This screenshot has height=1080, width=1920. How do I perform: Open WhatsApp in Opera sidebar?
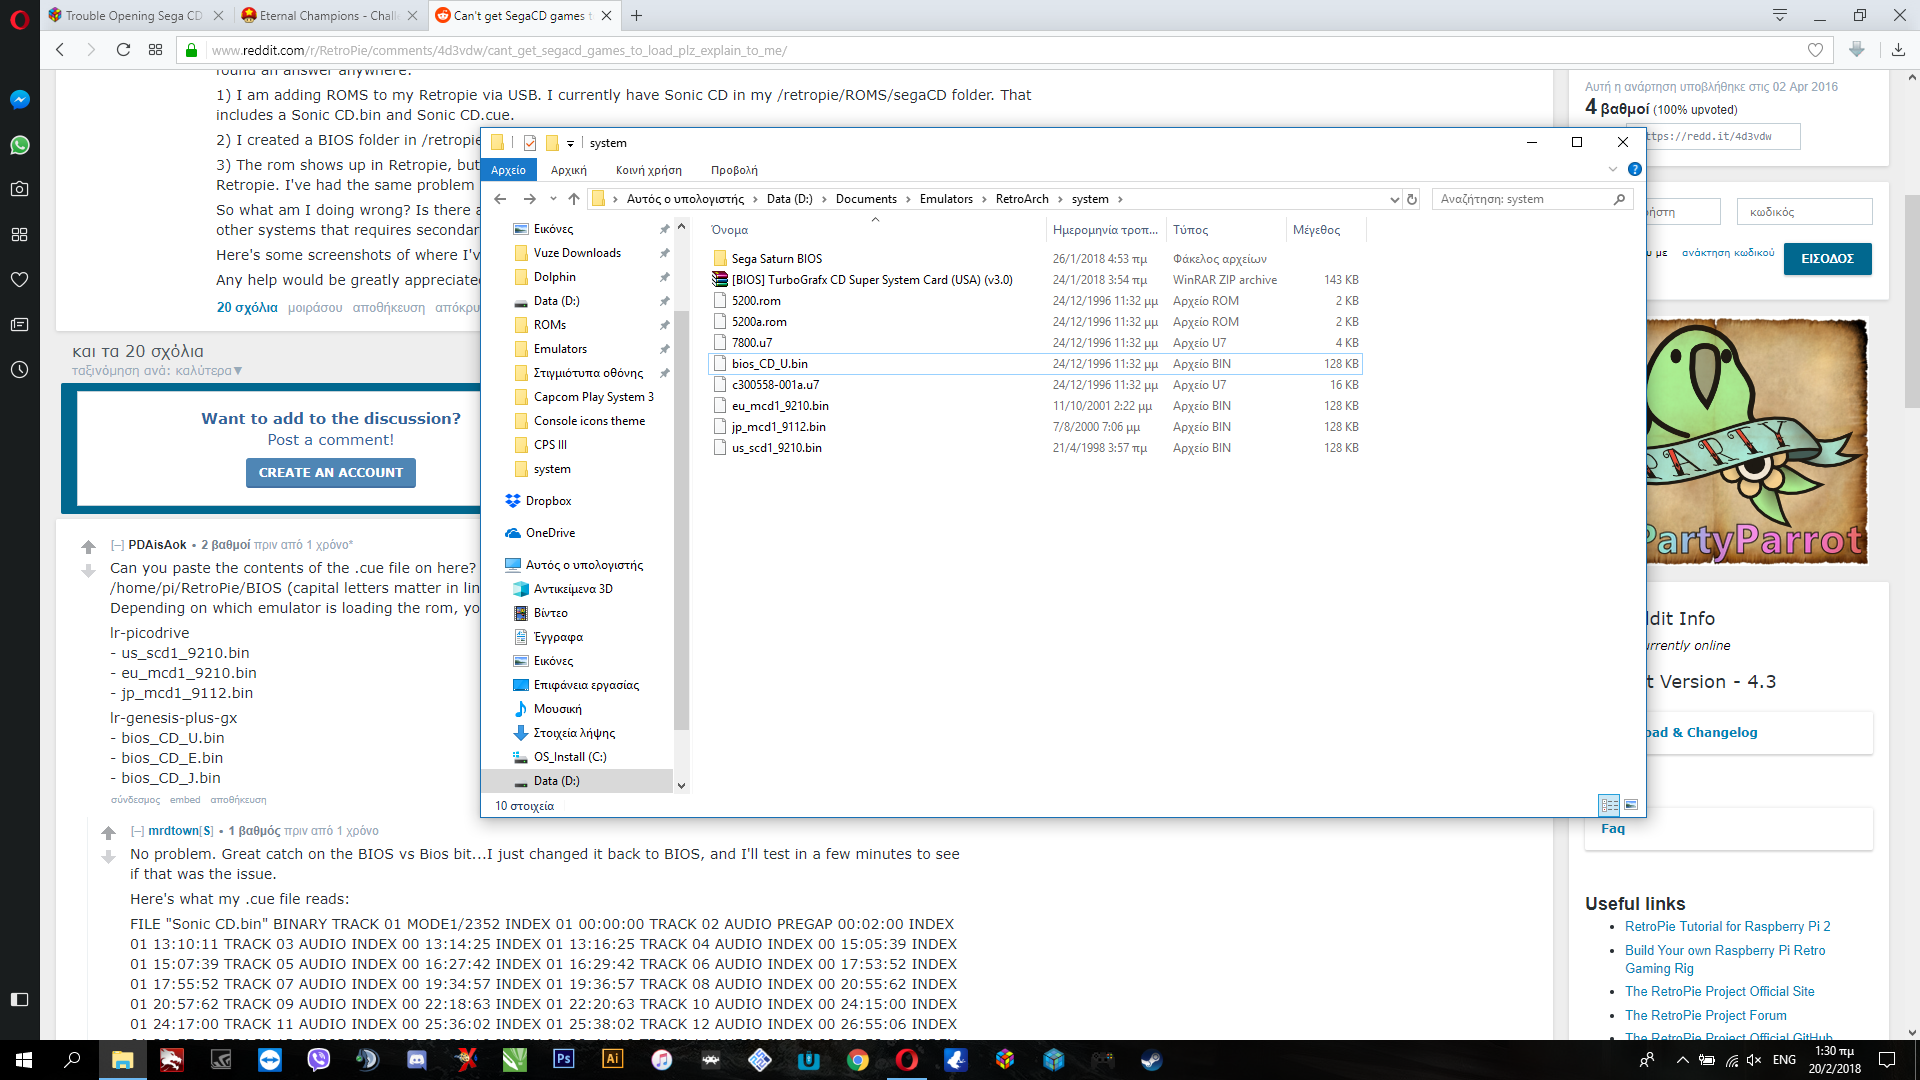pos(19,145)
